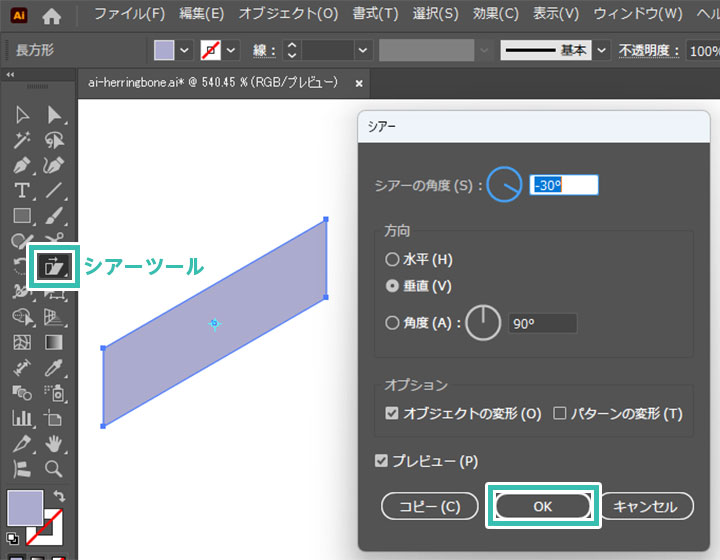Pick the Eyedropper tool
720x560 pixels.
coord(54,367)
